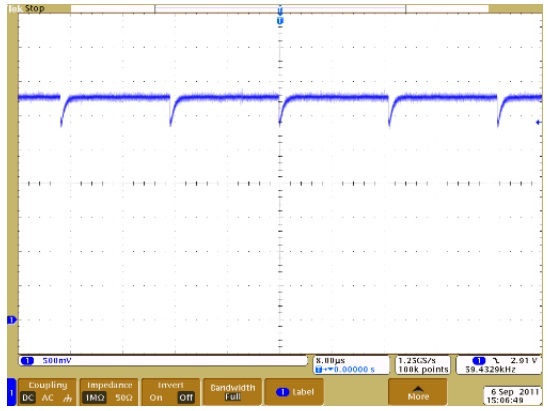Click Coupling menu header
The height and width of the screenshot is (411, 548).
pyautogui.click(x=48, y=385)
